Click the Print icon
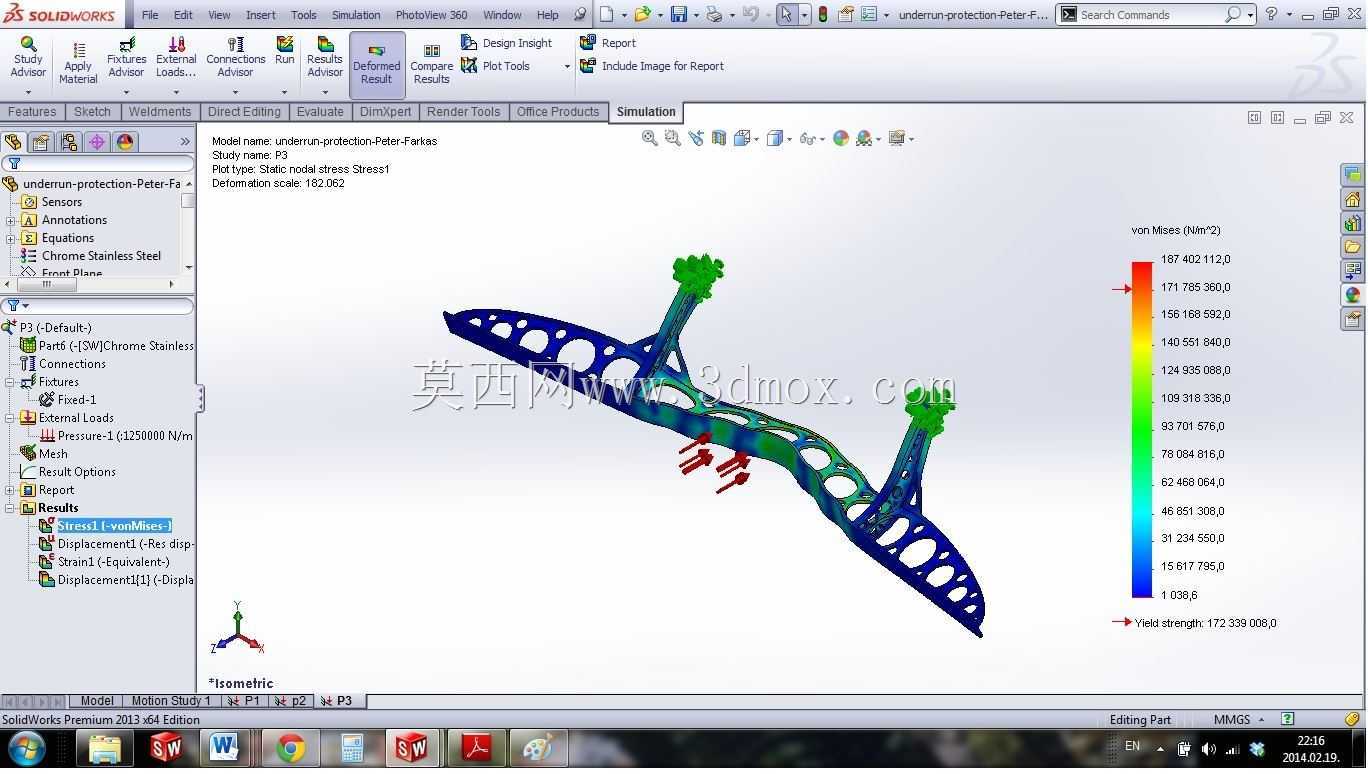Viewport: 1368px width, 774px height. coord(714,15)
